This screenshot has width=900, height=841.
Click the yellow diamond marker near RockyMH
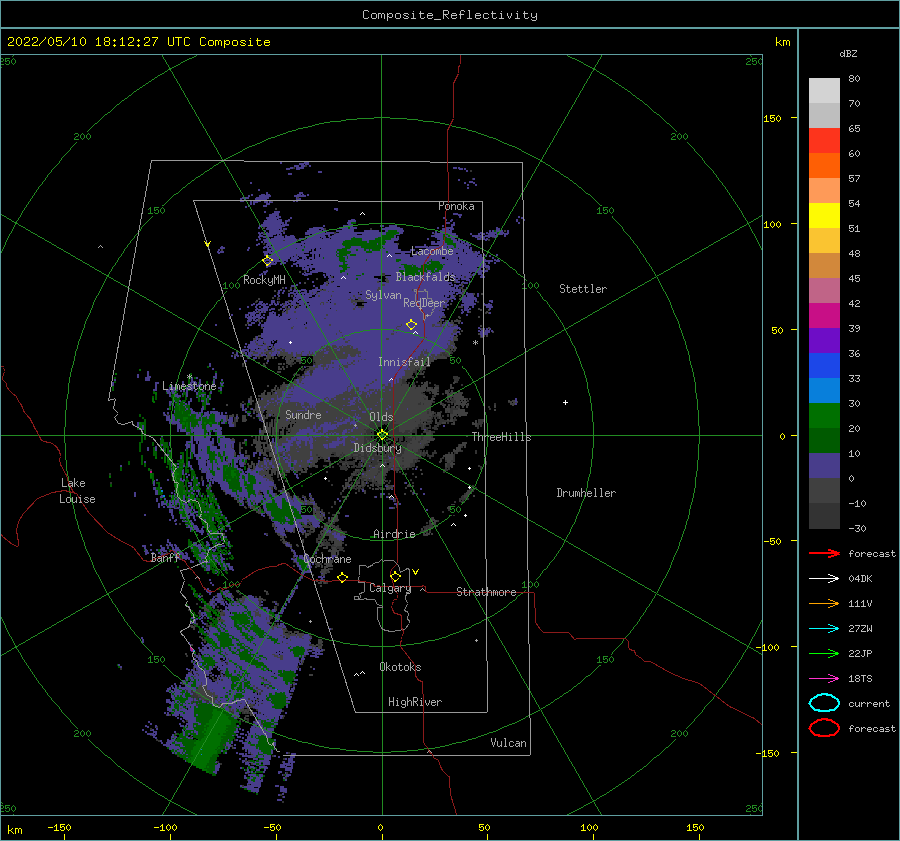(267, 261)
